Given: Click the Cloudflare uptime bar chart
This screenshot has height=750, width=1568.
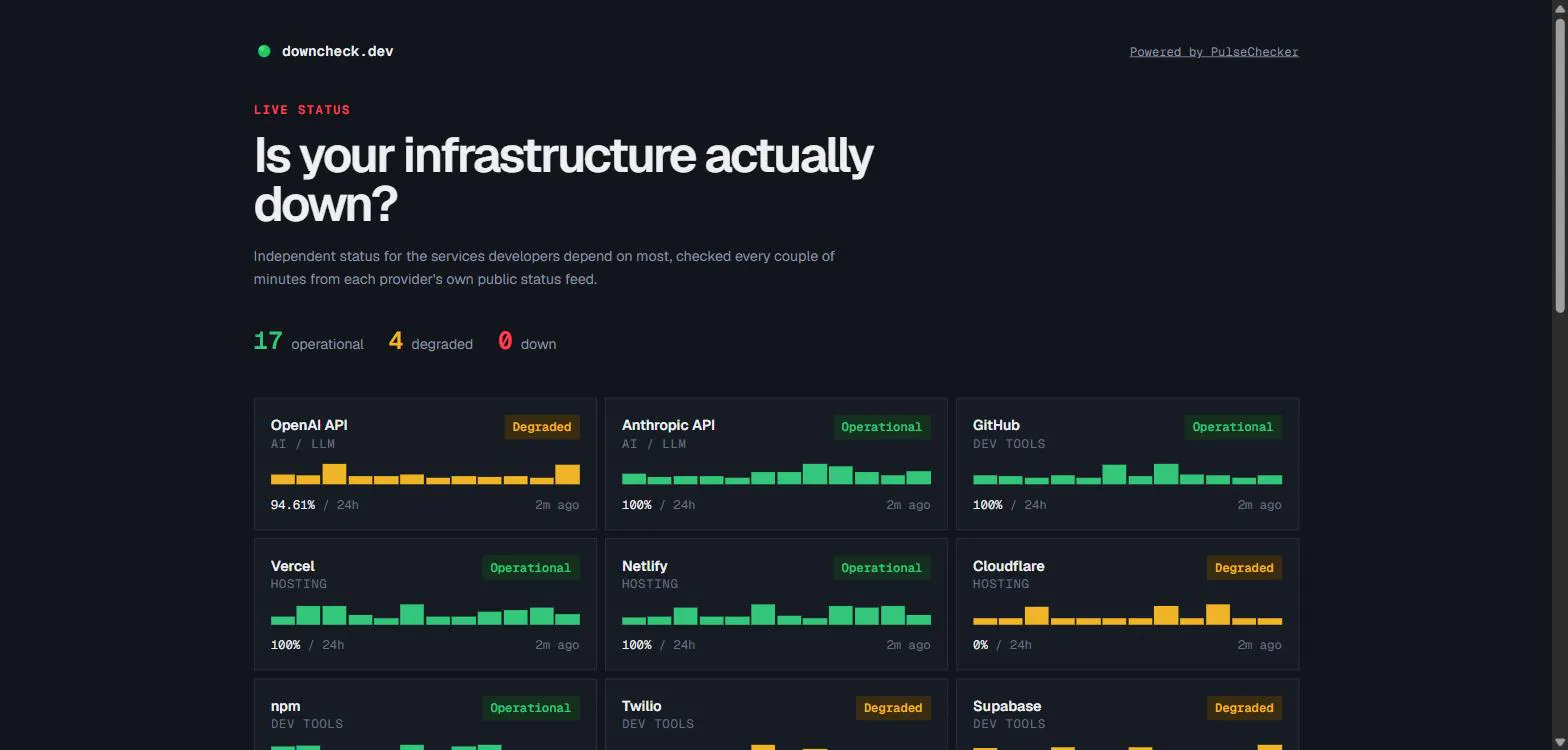Looking at the screenshot, I should [1127, 614].
